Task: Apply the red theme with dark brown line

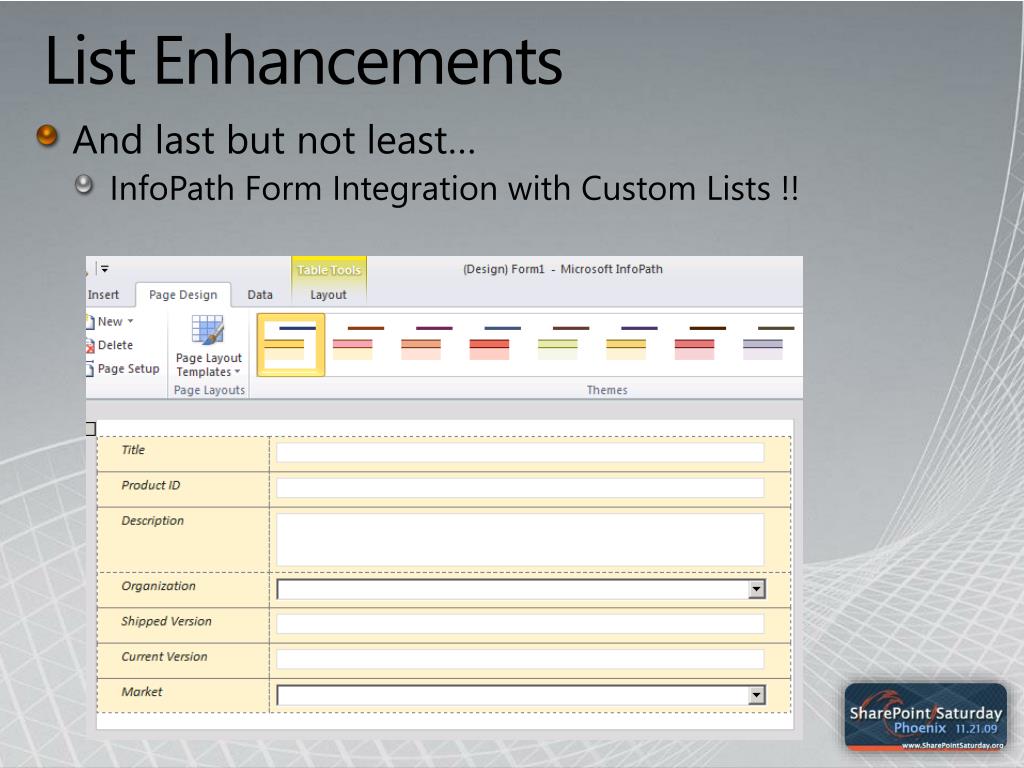Action: [699, 344]
